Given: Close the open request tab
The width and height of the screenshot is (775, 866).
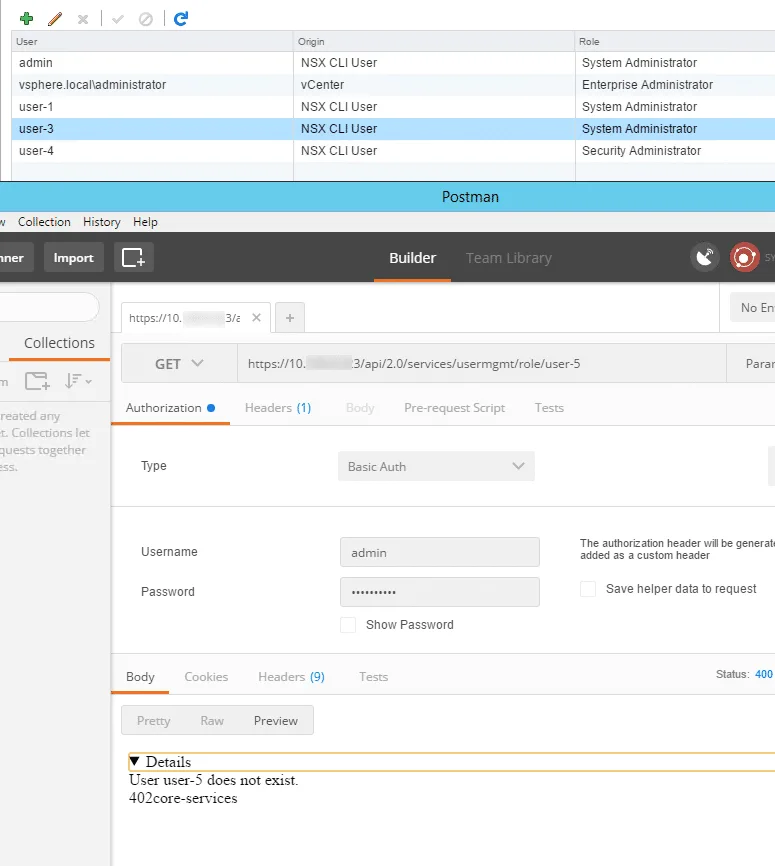Looking at the screenshot, I should [256, 318].
